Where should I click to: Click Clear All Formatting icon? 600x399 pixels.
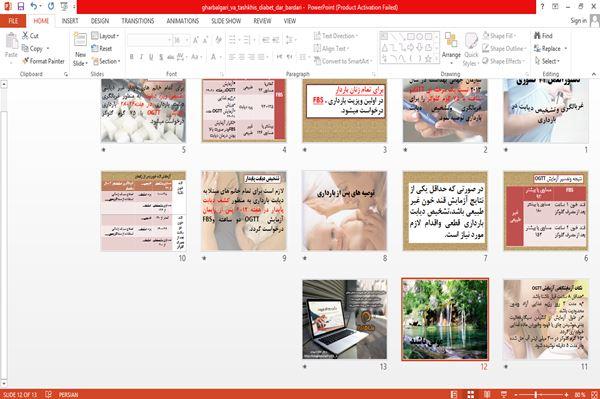click(218, 40)
